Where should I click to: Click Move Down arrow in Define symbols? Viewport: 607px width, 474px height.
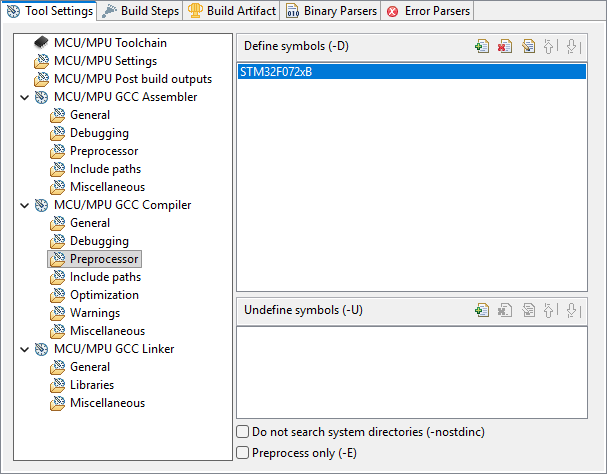571,46
